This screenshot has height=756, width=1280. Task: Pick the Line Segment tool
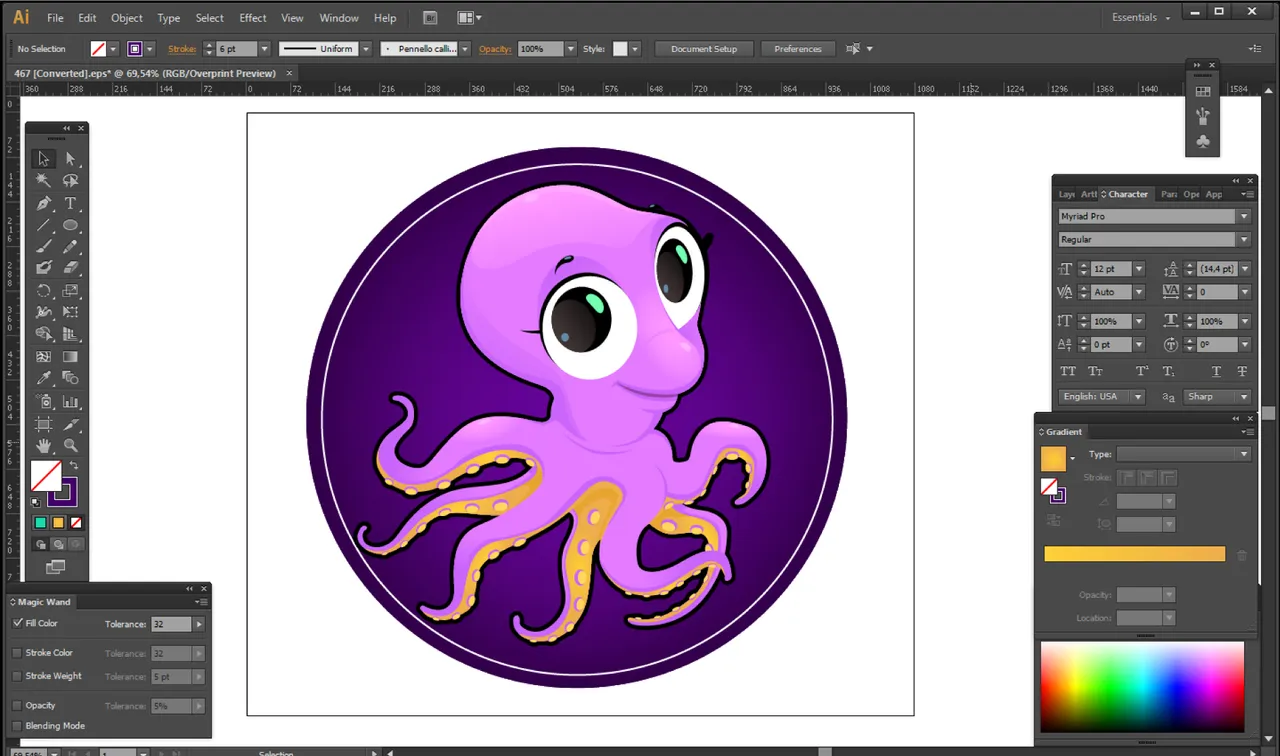(43, 225)
